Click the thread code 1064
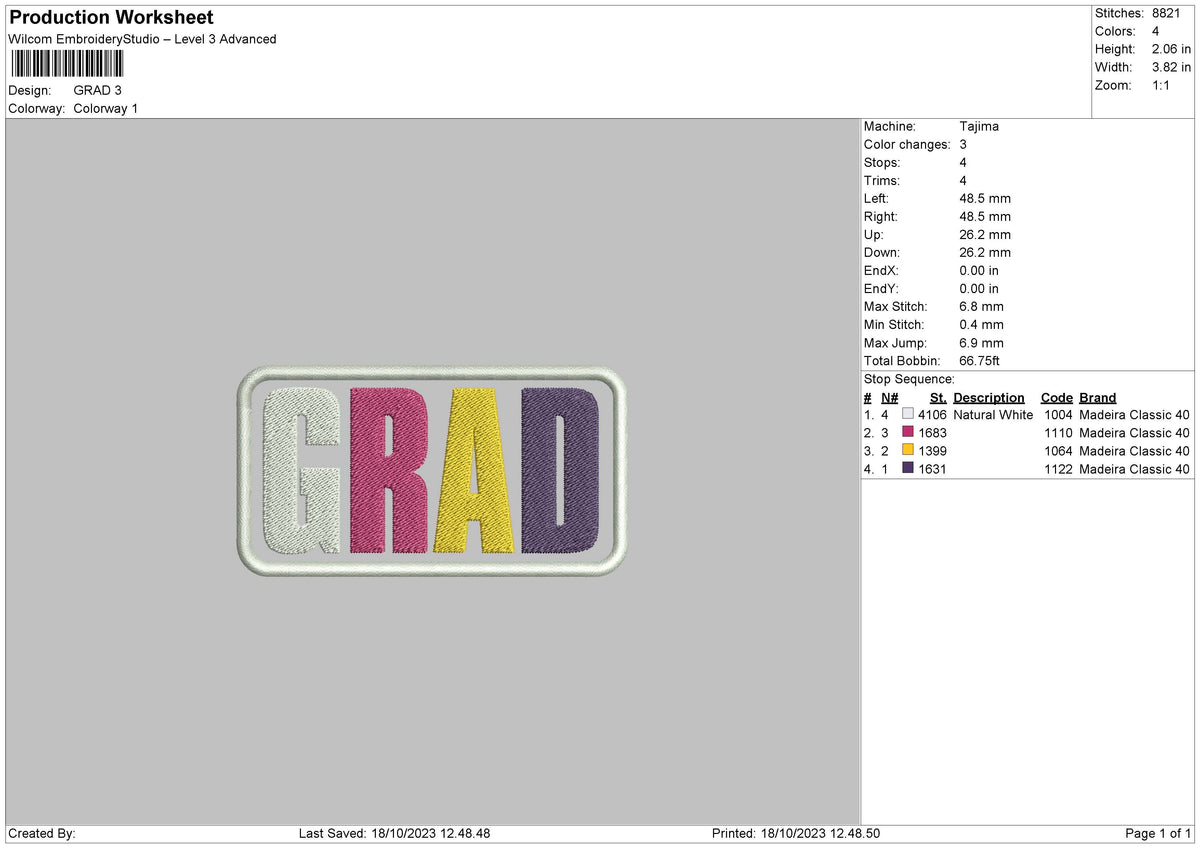The image size is (1200, 848). [x=1058, y=450]
